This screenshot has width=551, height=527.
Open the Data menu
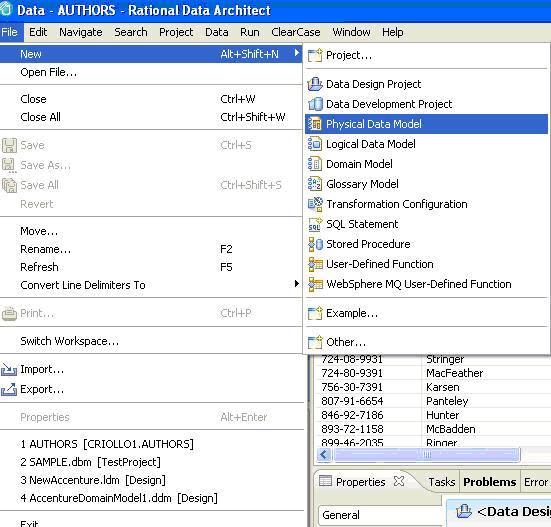pyautogui.click(x=217, y=32)
